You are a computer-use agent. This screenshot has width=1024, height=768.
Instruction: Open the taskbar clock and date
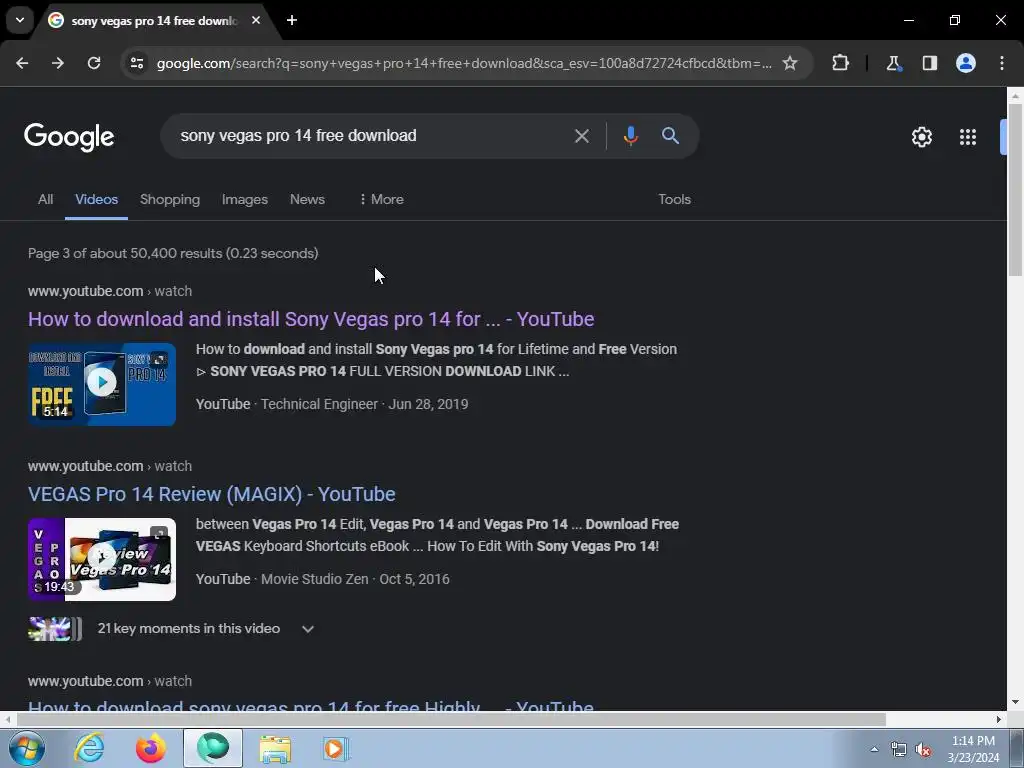(x=973, y=749)
